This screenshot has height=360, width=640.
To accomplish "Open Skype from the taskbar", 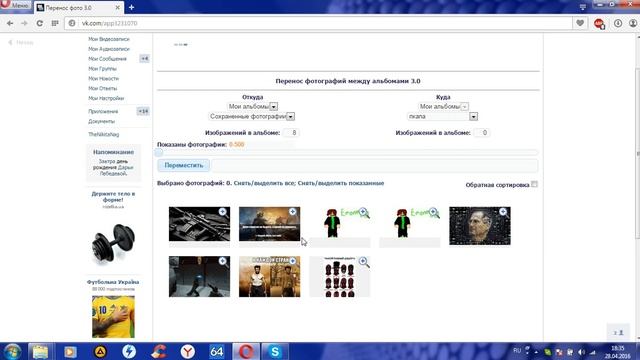I will 275,351.
